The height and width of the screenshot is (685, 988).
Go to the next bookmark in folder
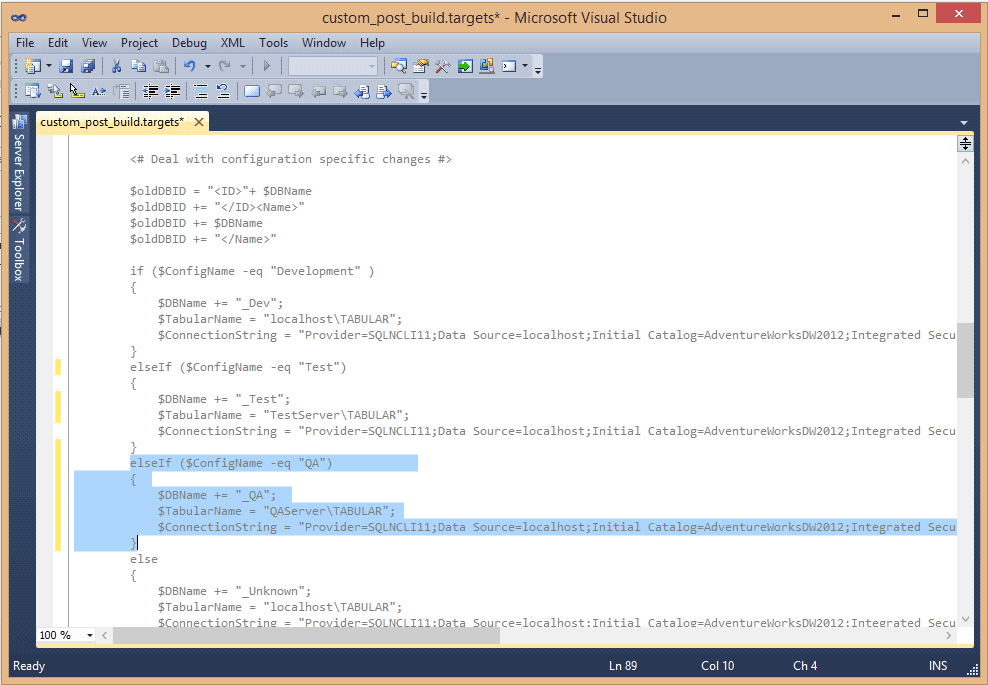(x=340, y=91)
